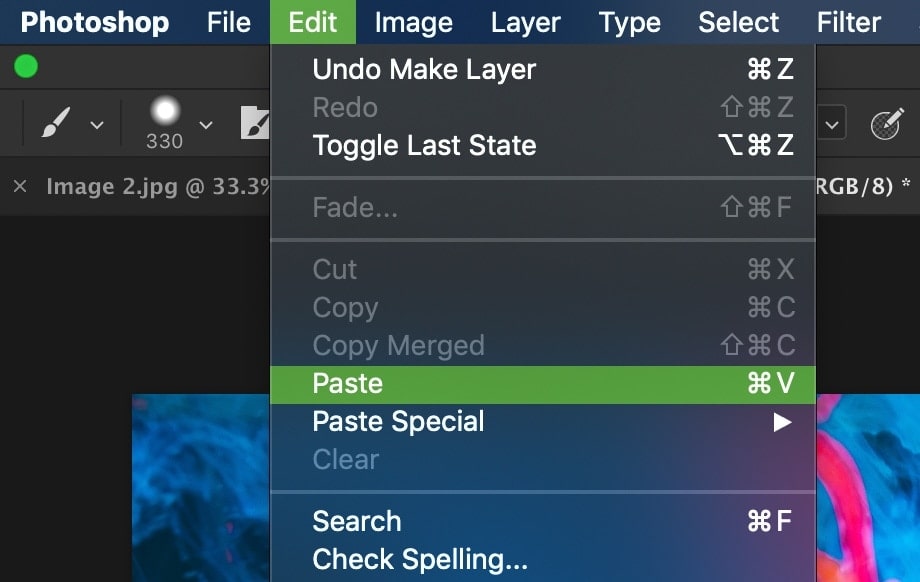
Task: Choose Paste from the Edit menu
Action: point(543,384)
